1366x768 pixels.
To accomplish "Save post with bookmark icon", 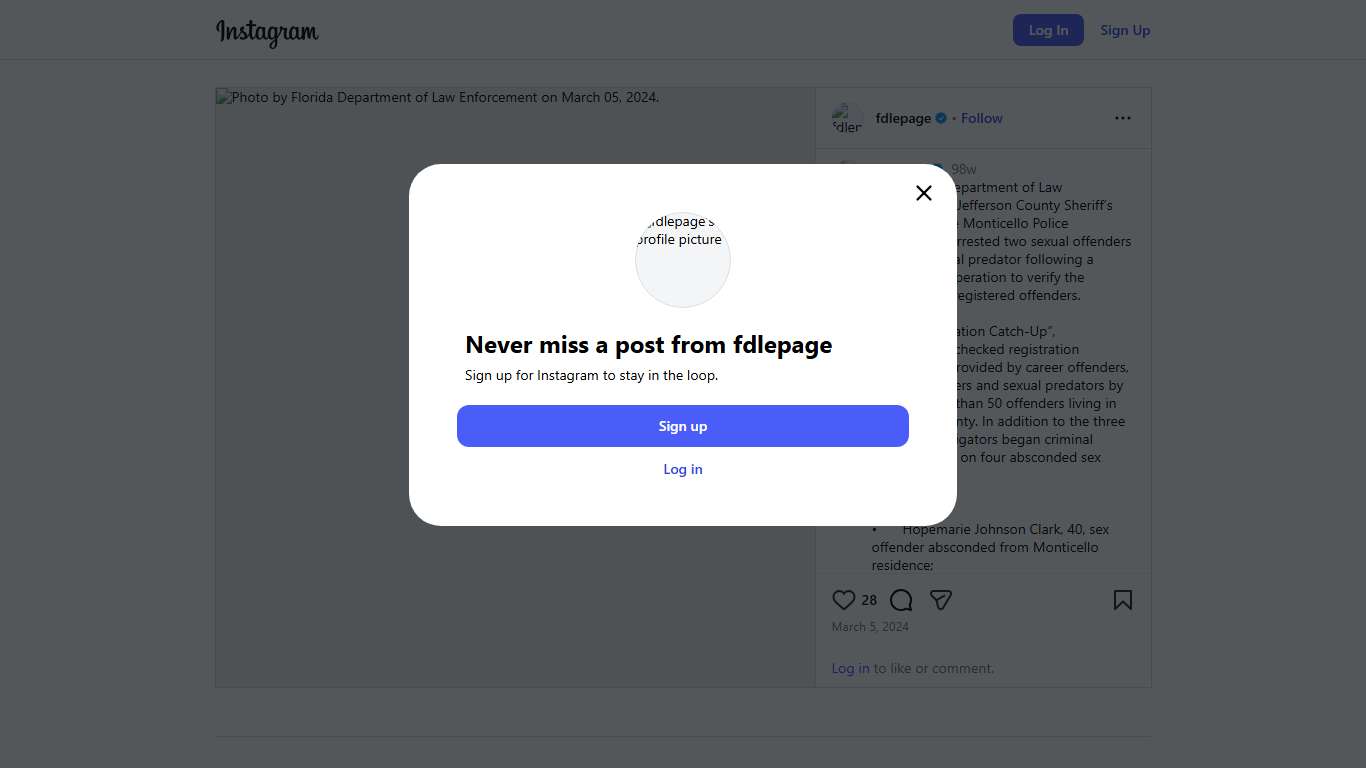I will (1123, 600).
